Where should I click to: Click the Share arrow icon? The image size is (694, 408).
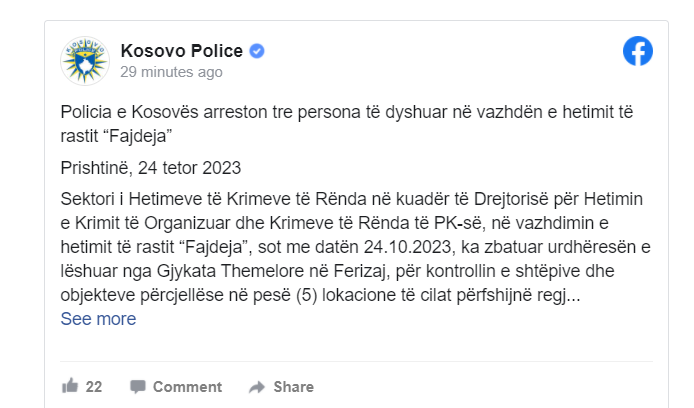(x=257, y=387)
